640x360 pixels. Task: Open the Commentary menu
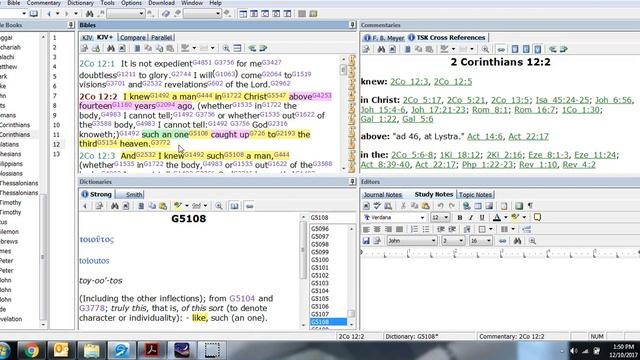coord(43,3)
